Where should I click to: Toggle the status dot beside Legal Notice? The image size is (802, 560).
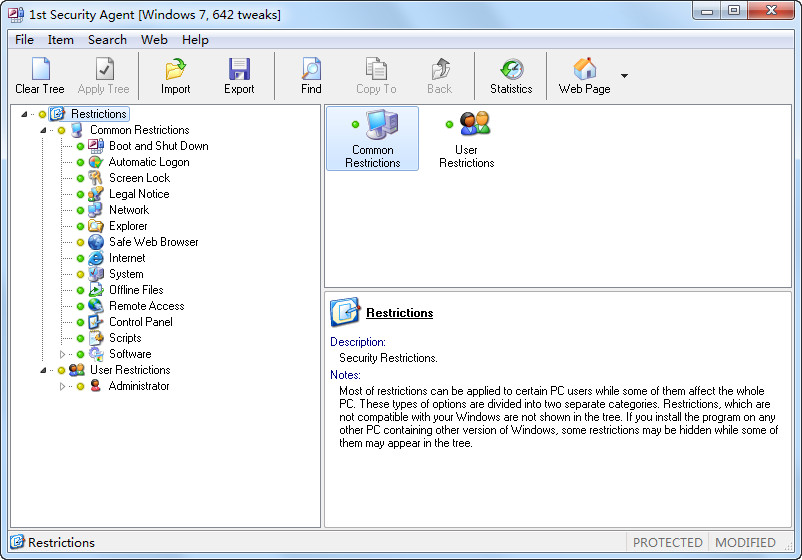click(80, 194)
